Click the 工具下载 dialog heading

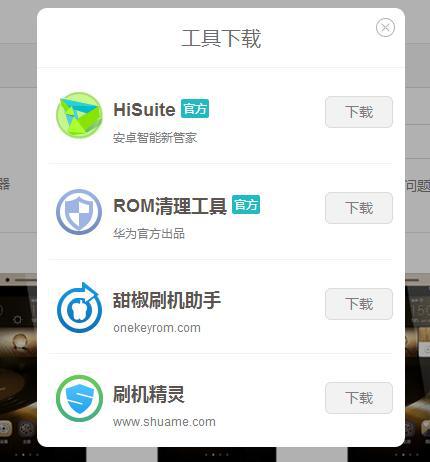(x=221, y=38)
